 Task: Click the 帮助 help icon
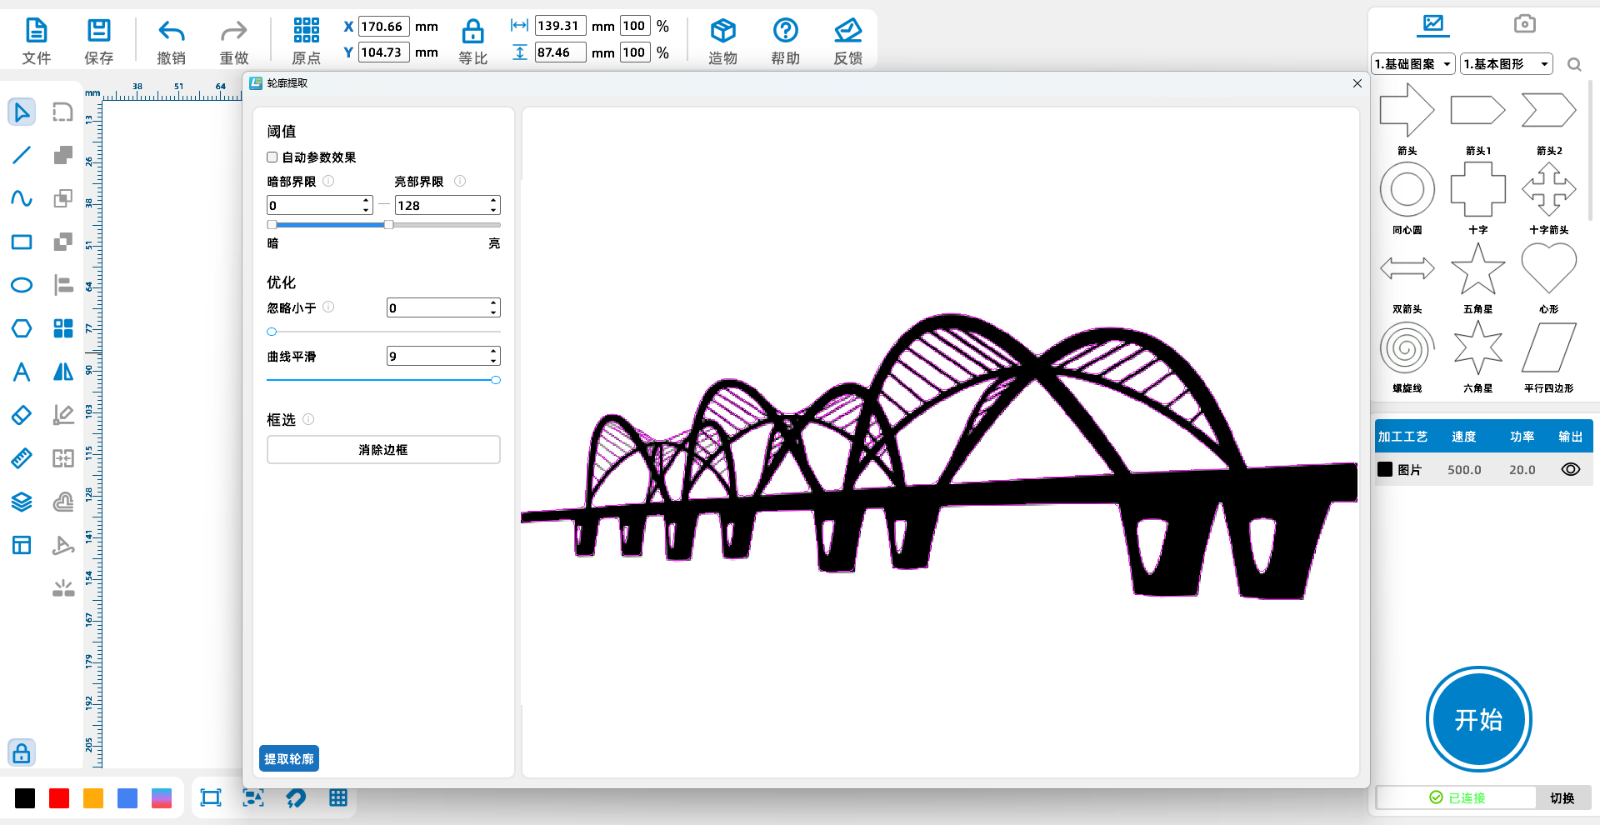point(786,32)
